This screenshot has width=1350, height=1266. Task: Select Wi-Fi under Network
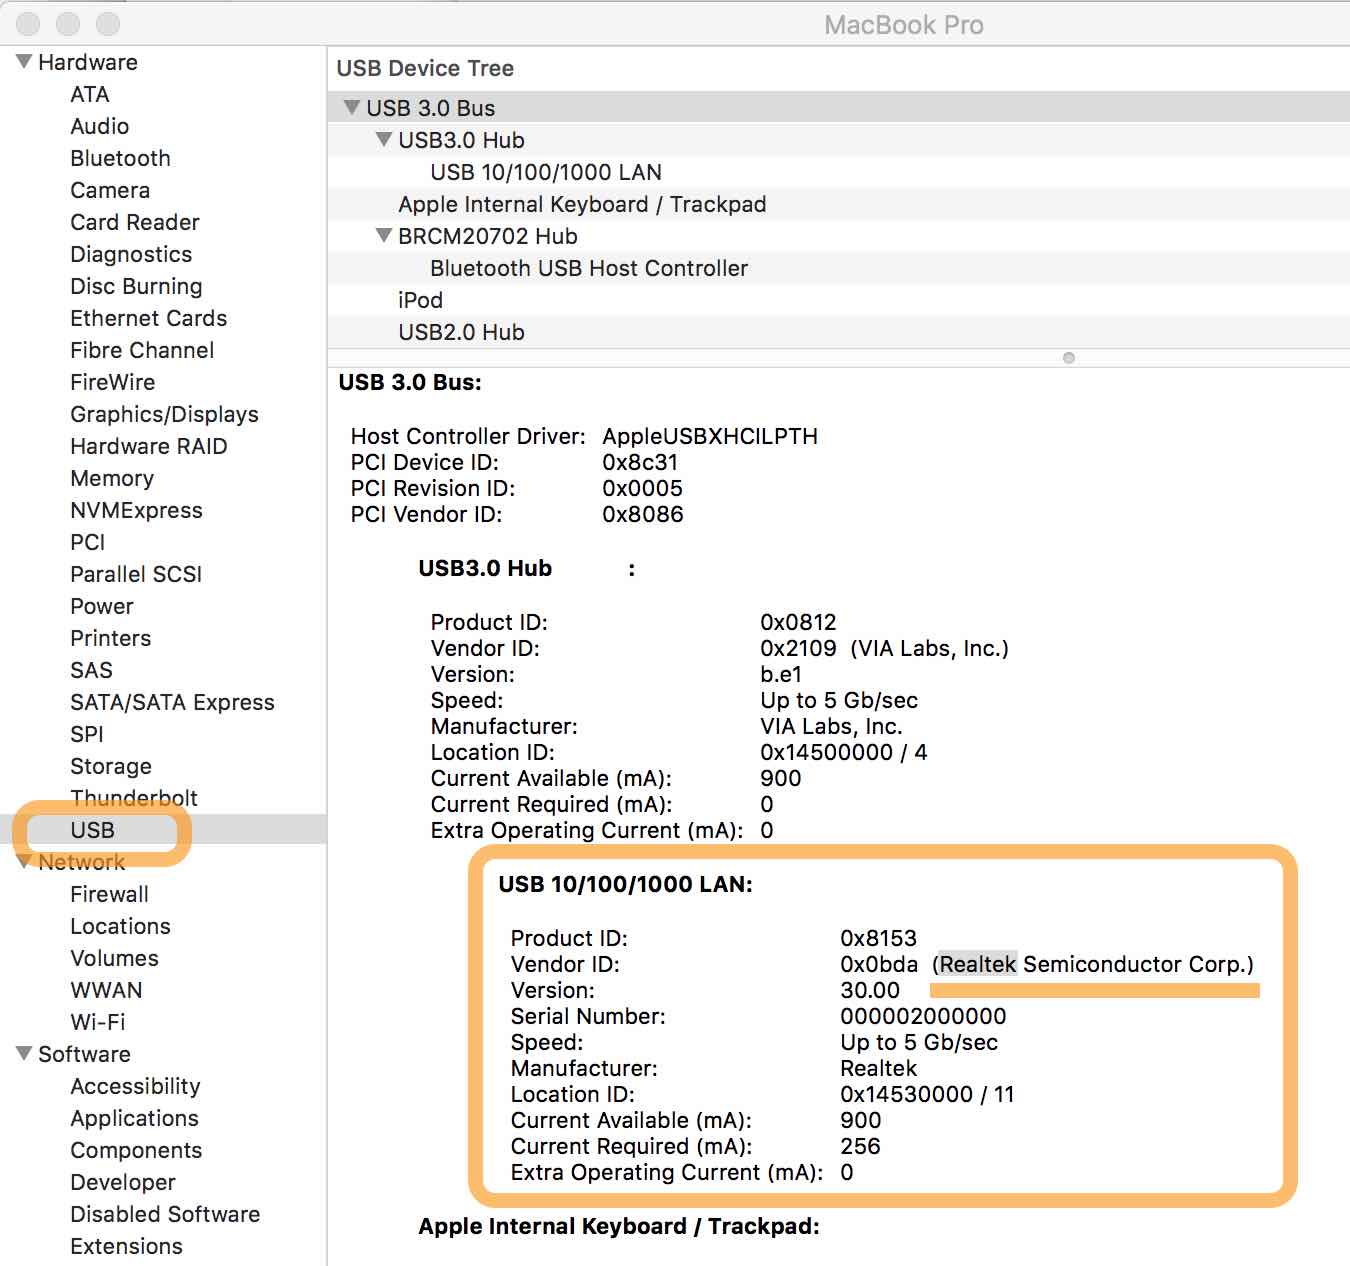pyautogui.click(x=98, y=1022)
